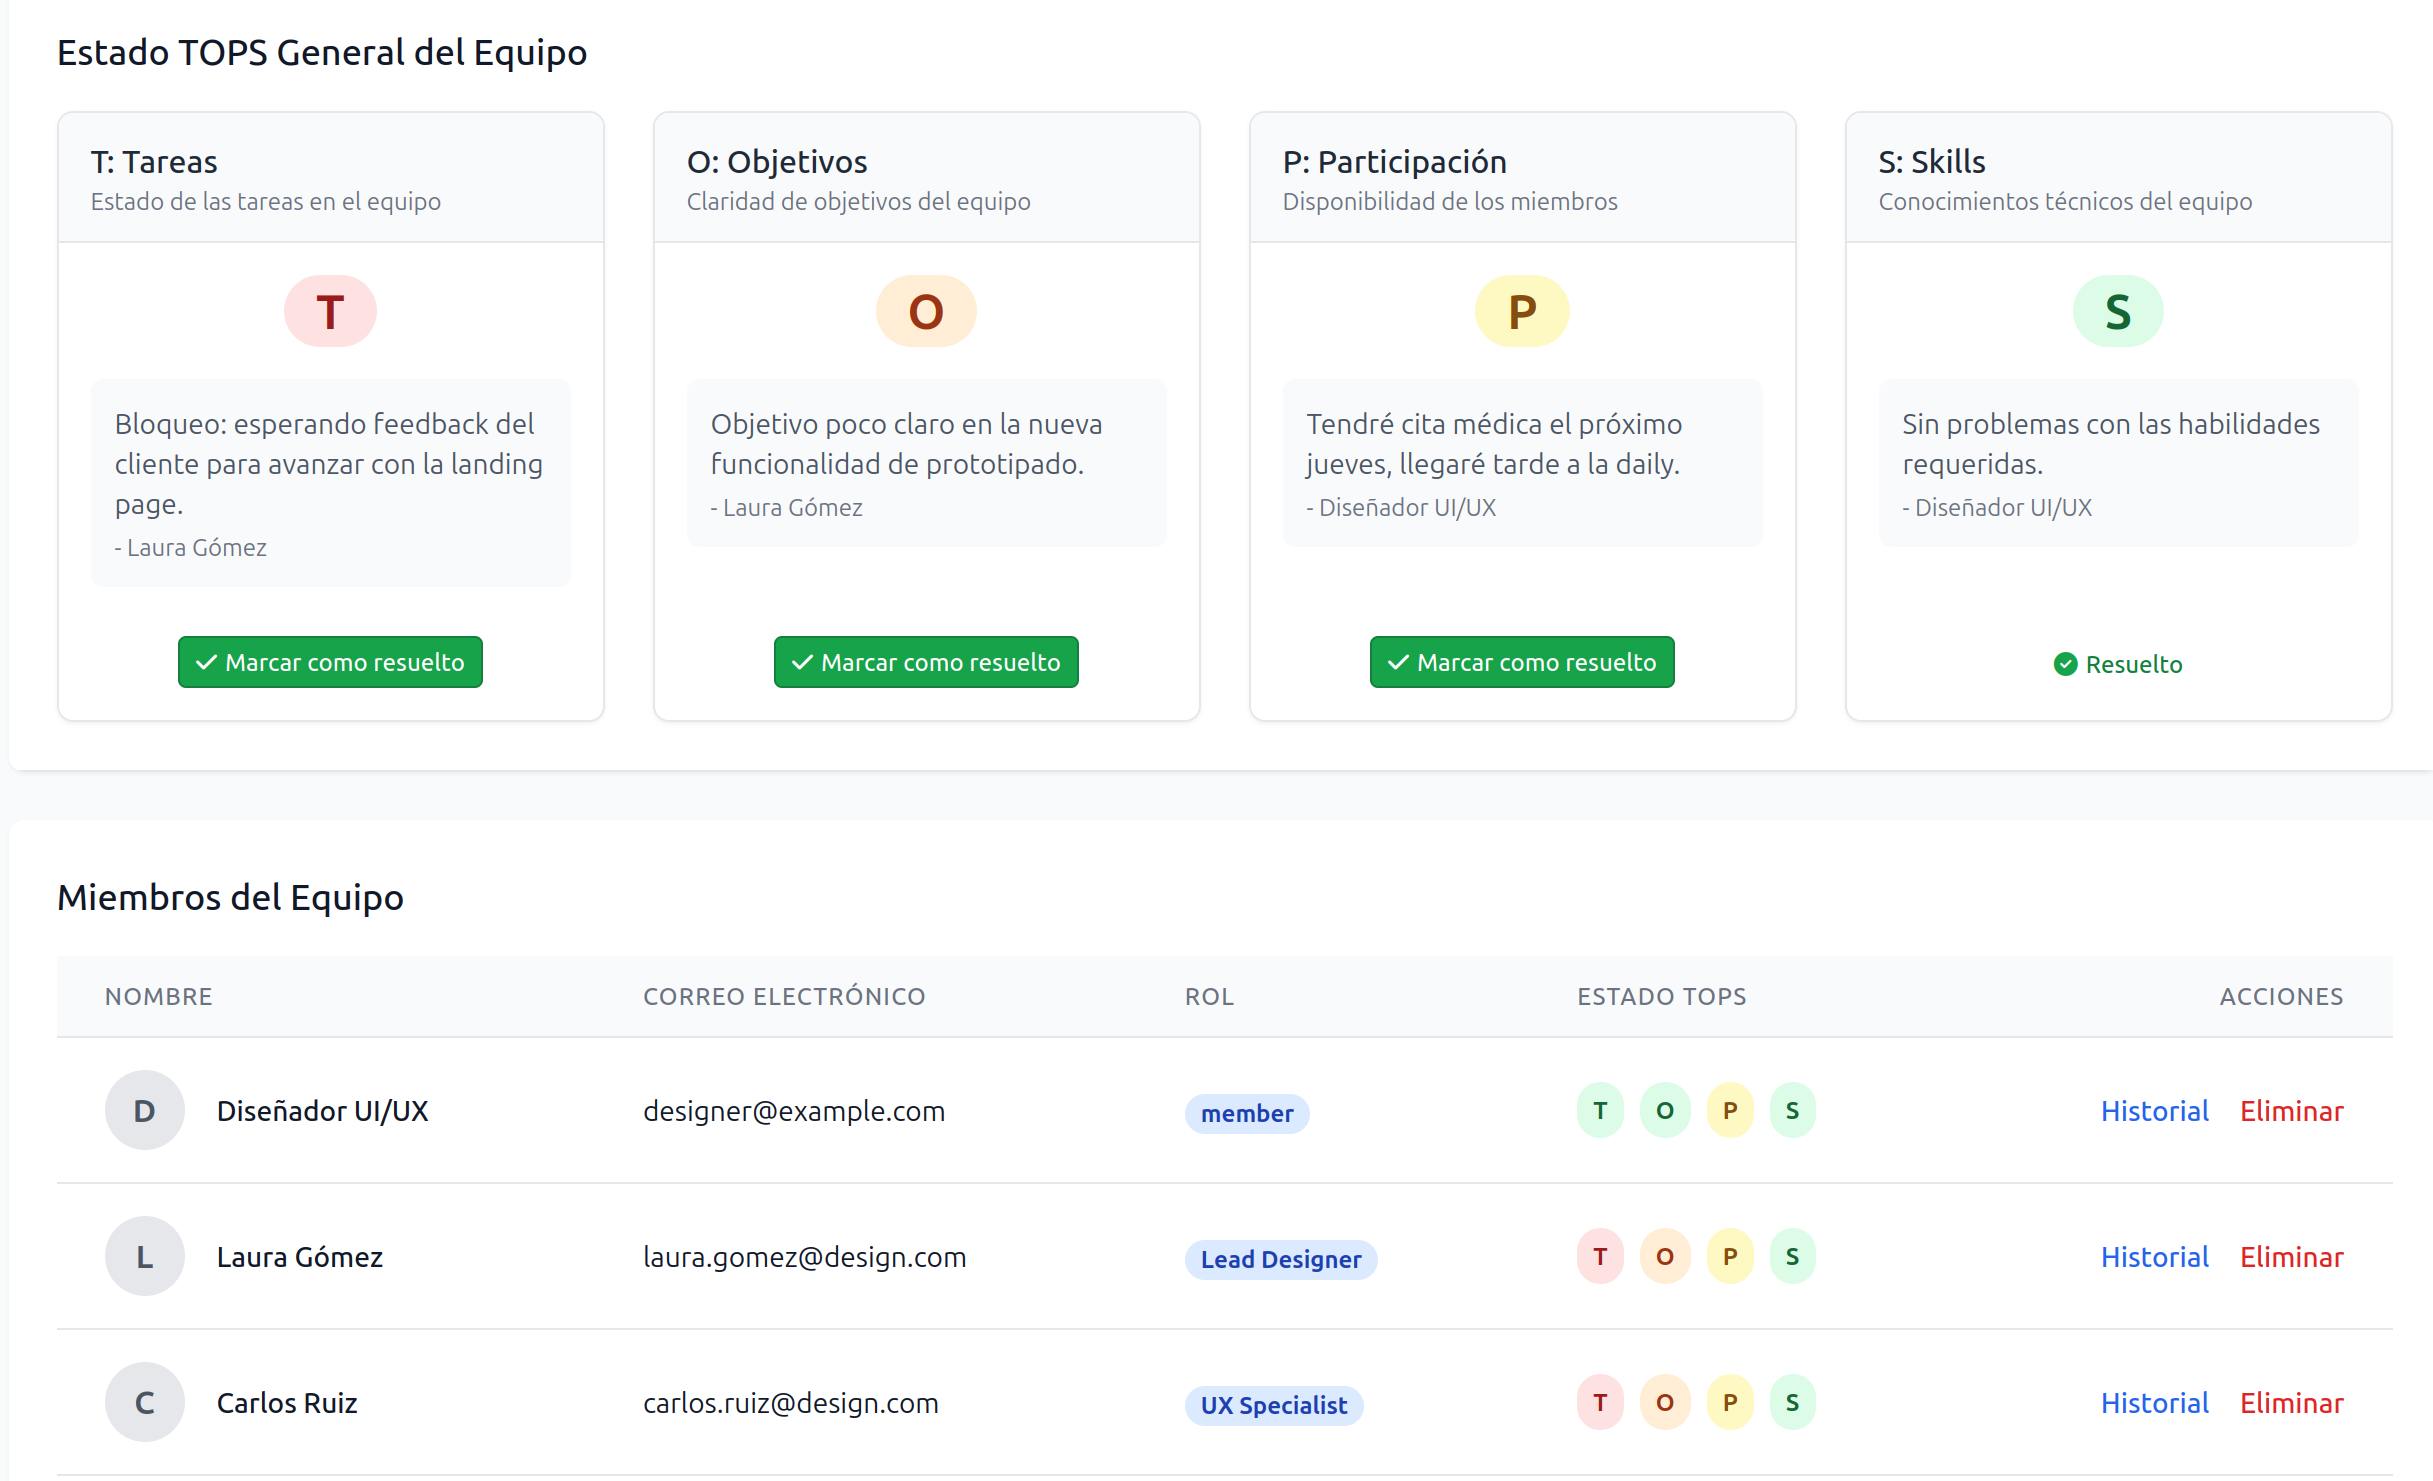Select the C avatar for Carlos Ruiz

pyautogui.click(x=144, y=1402)
